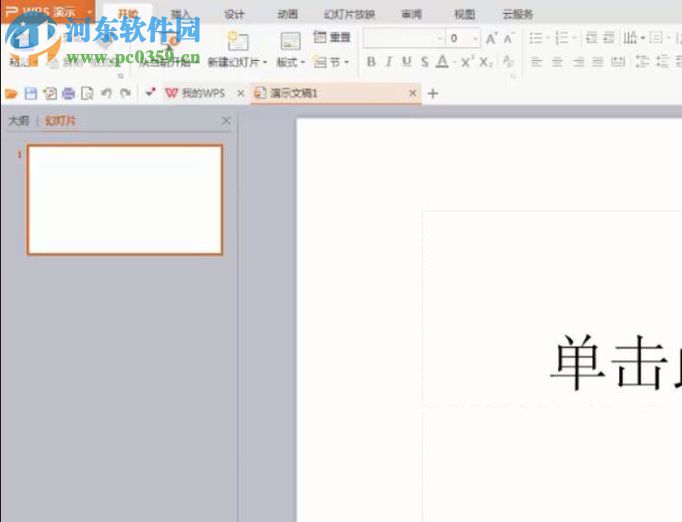This screenshot has height=522, width=682.
Task: Select slide 1 thumbnail
Action: 125,200
